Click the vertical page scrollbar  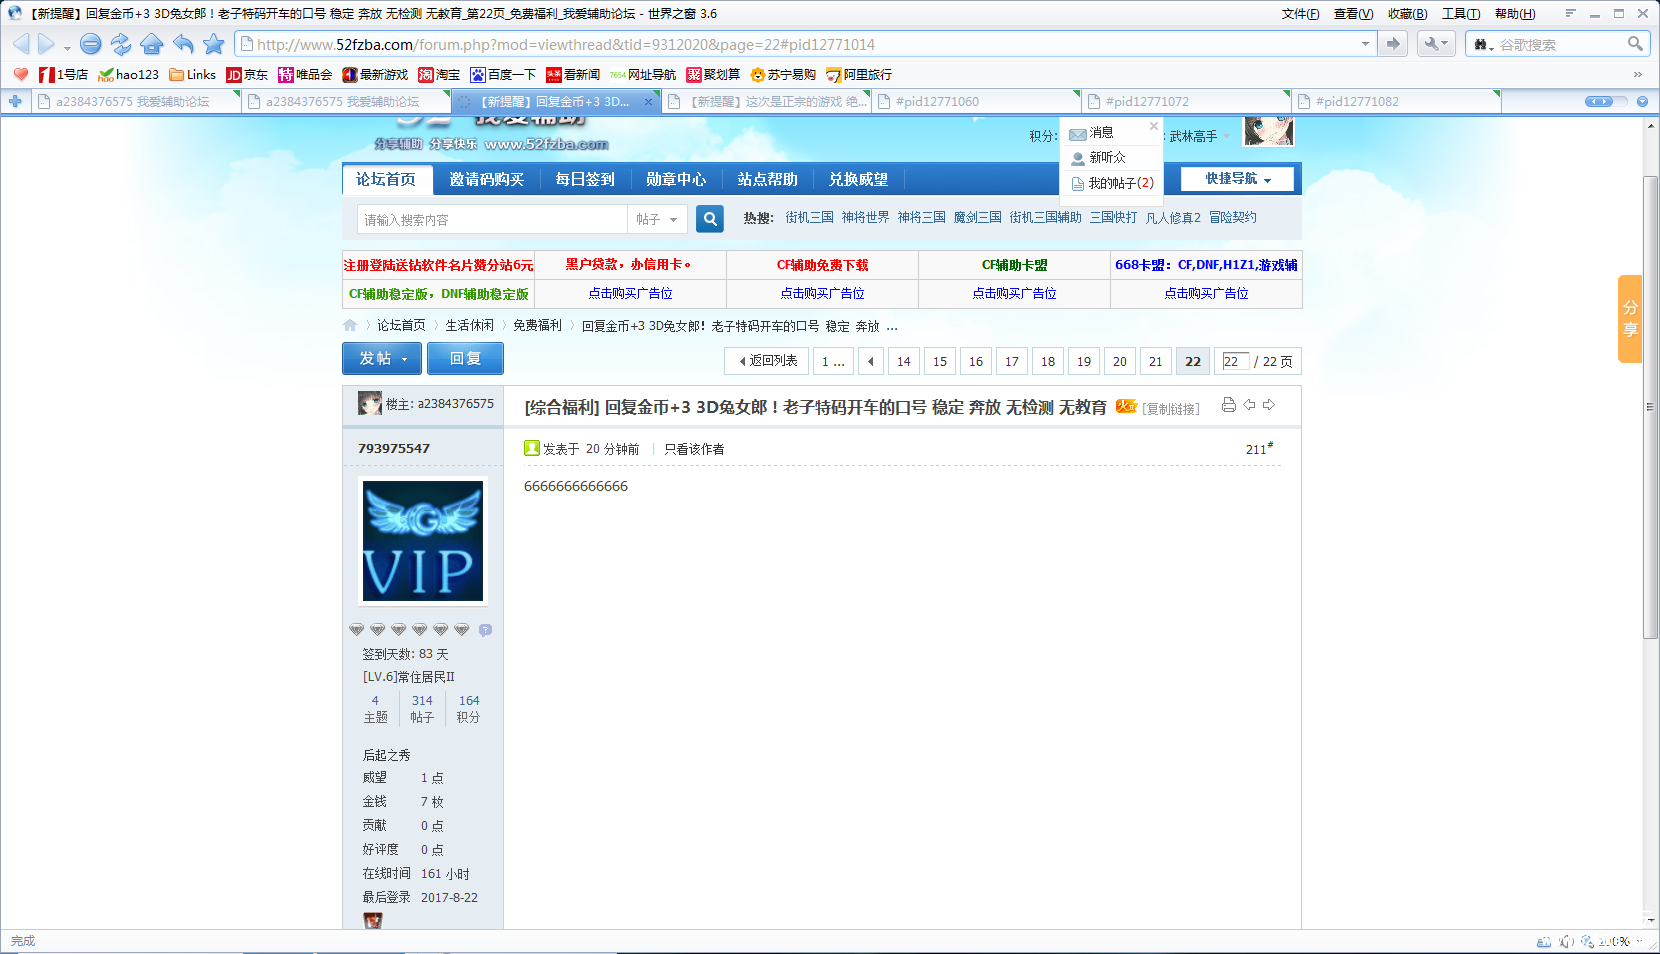pyautogui.click(x=1650, y=408)
